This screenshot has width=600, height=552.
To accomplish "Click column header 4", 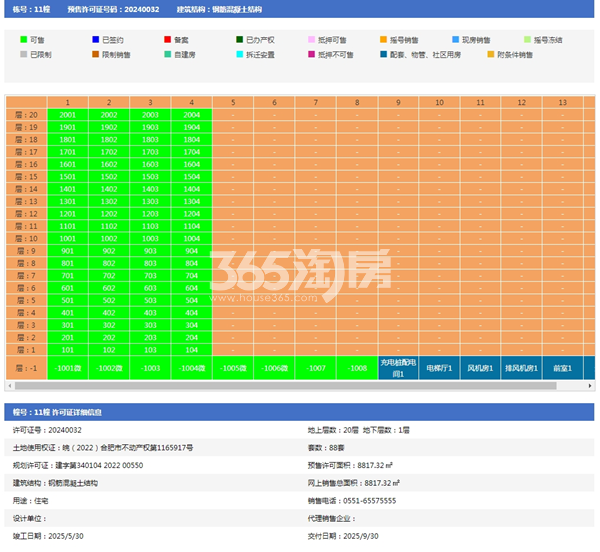I will (192, 103).
